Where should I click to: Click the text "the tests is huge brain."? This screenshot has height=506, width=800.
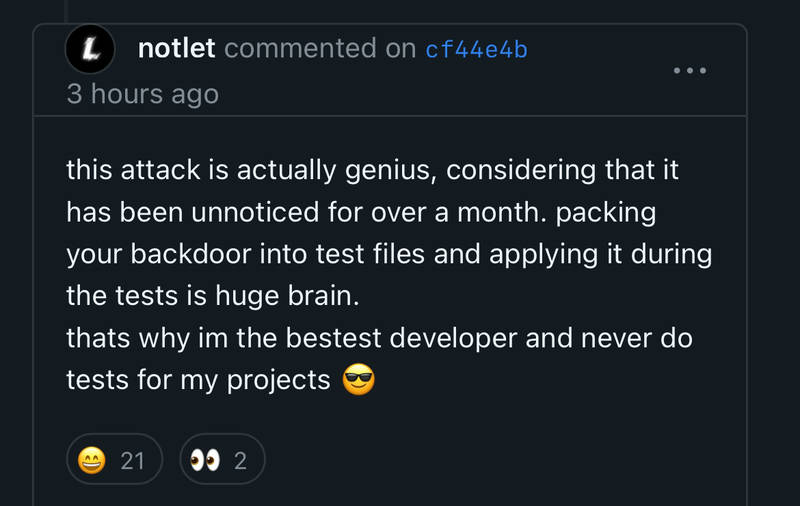(x=213, y=296)
